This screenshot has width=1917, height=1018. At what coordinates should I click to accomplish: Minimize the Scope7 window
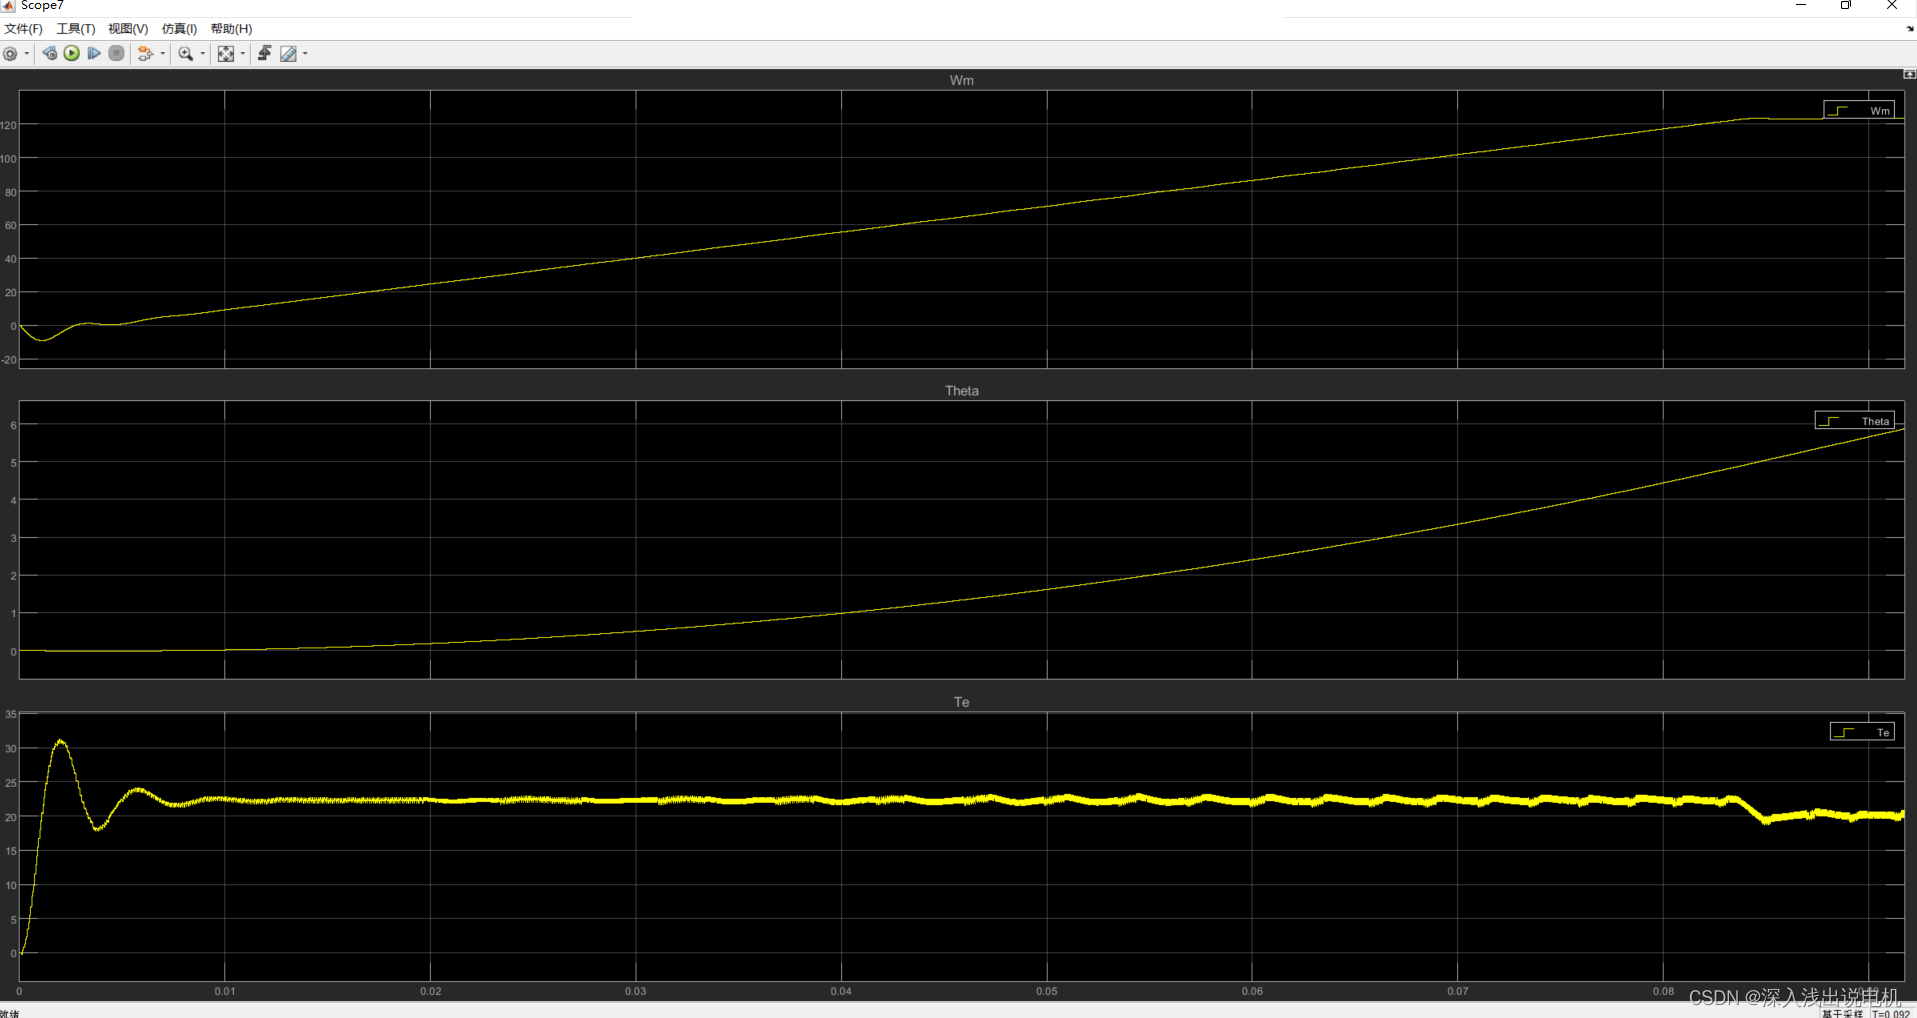1801,6
